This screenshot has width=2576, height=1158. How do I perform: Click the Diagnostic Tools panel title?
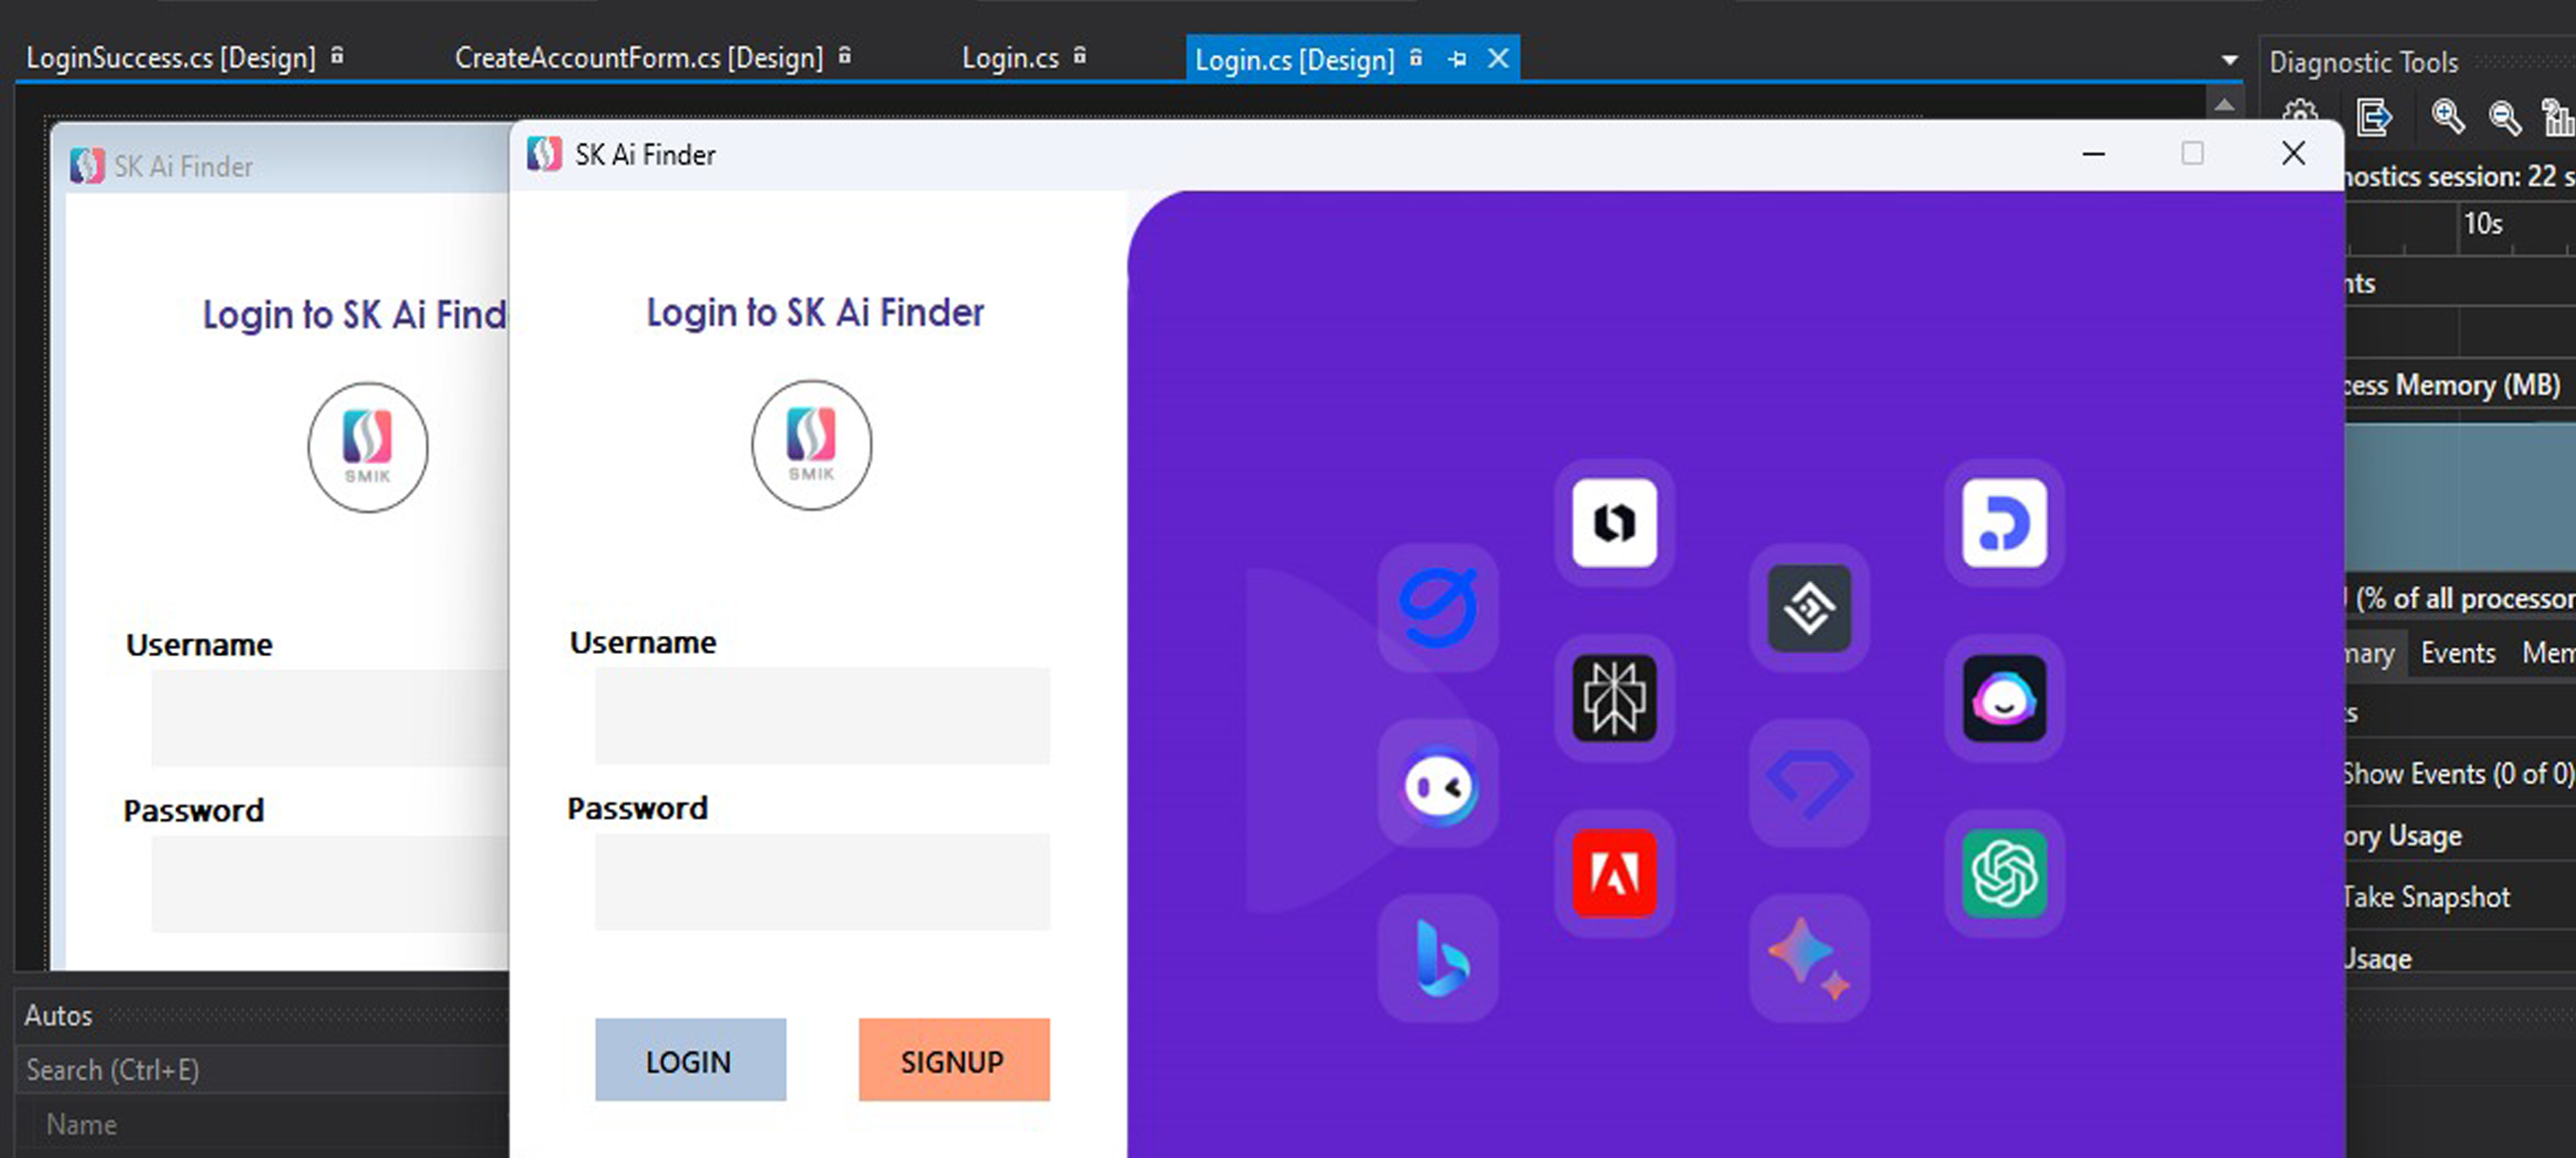pyautogui.click(x=2364, y=63)
